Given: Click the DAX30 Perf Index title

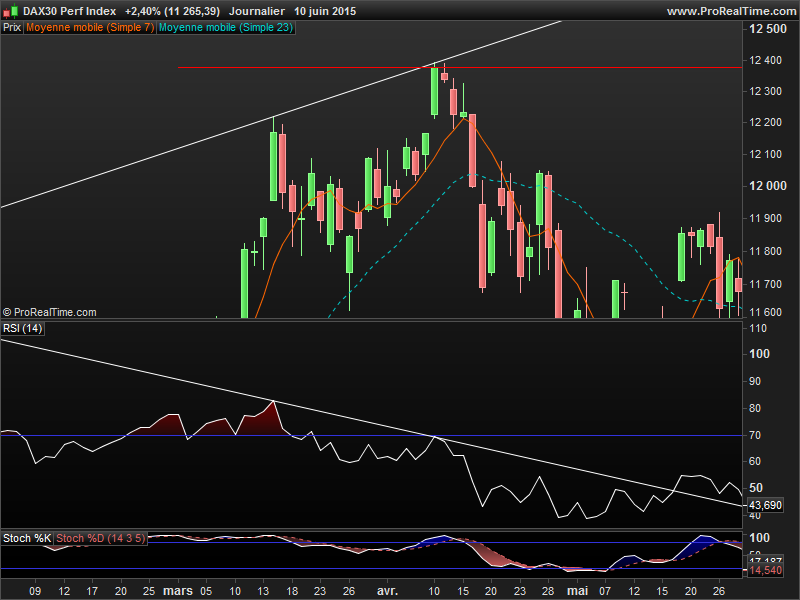Looking at the screenshot, I should [69, 11].
